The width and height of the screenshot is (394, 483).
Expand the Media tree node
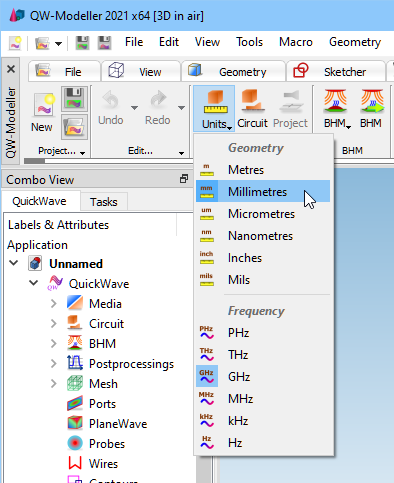[54, 303]
